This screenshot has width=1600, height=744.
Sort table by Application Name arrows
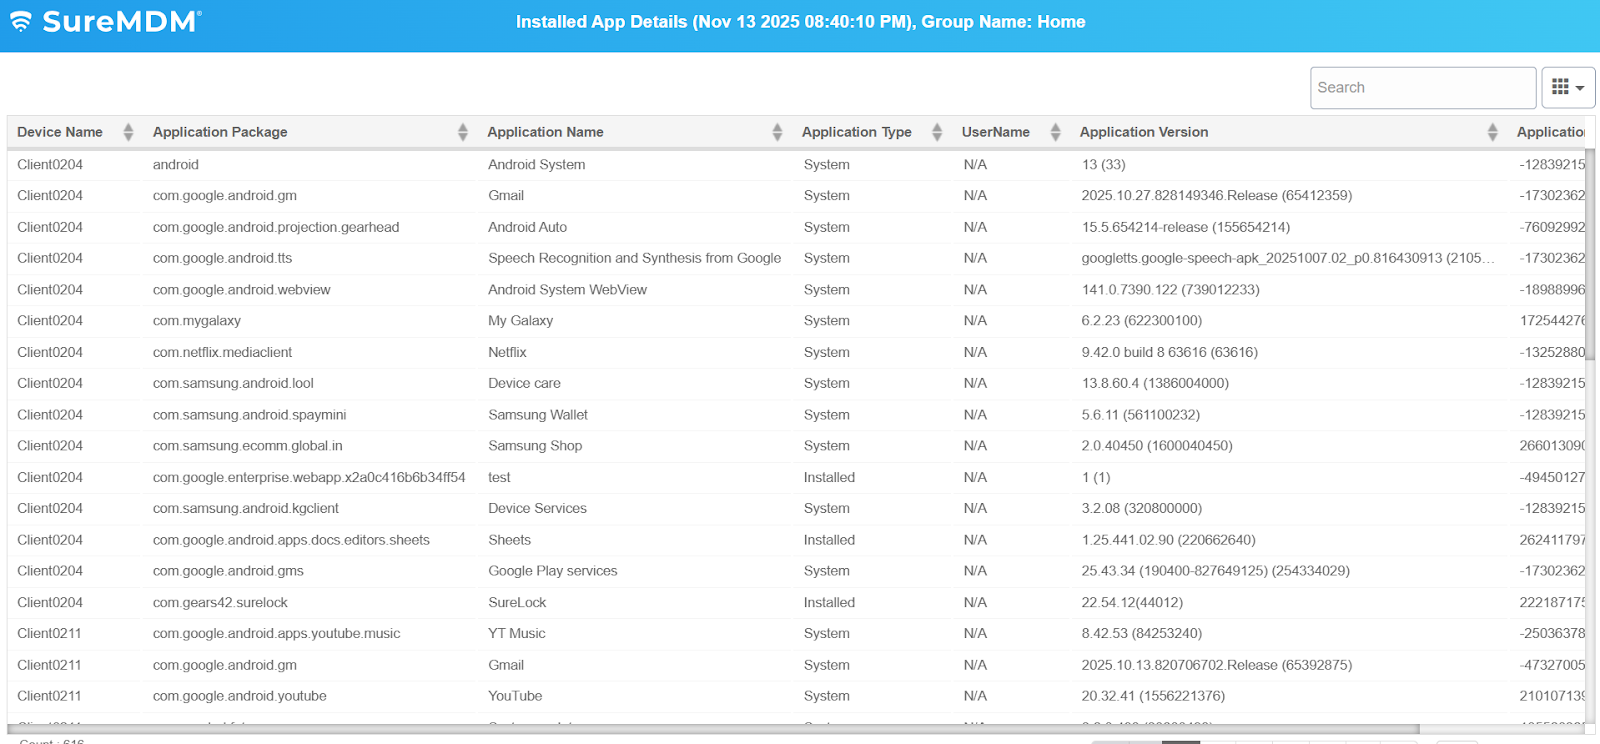click(777, 132)
